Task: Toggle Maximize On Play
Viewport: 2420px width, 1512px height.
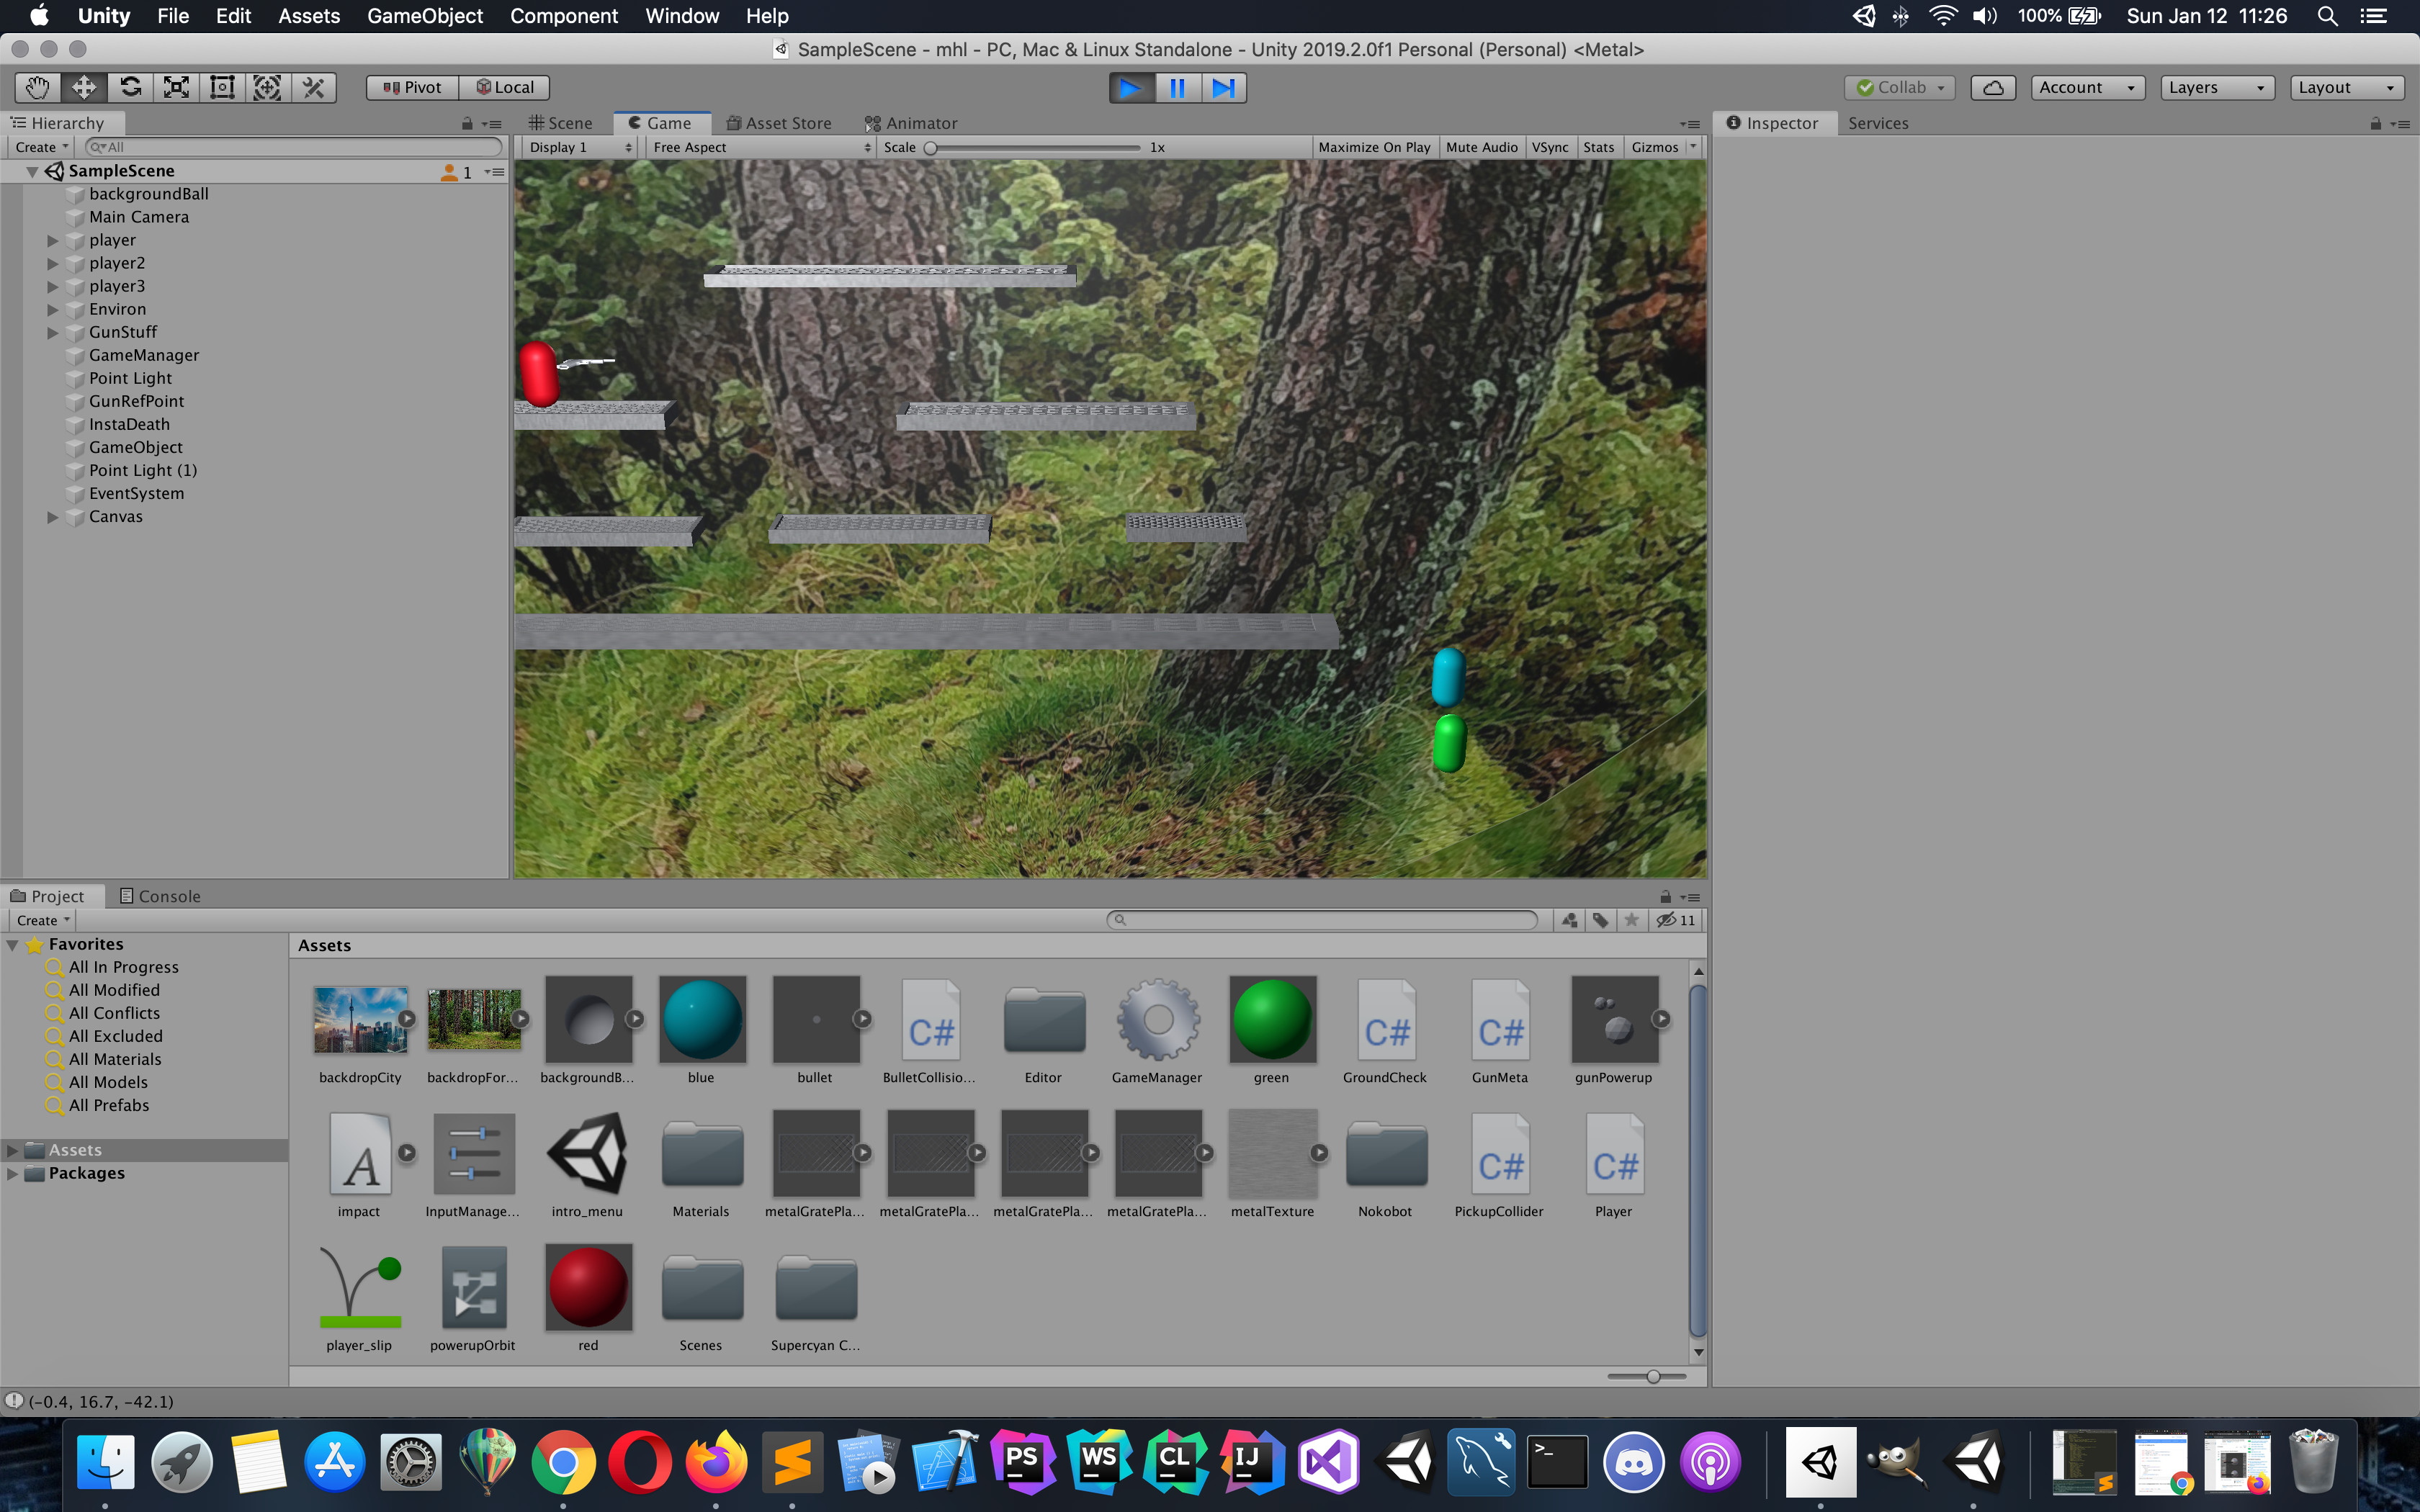Action: (x=1374, y=147)
